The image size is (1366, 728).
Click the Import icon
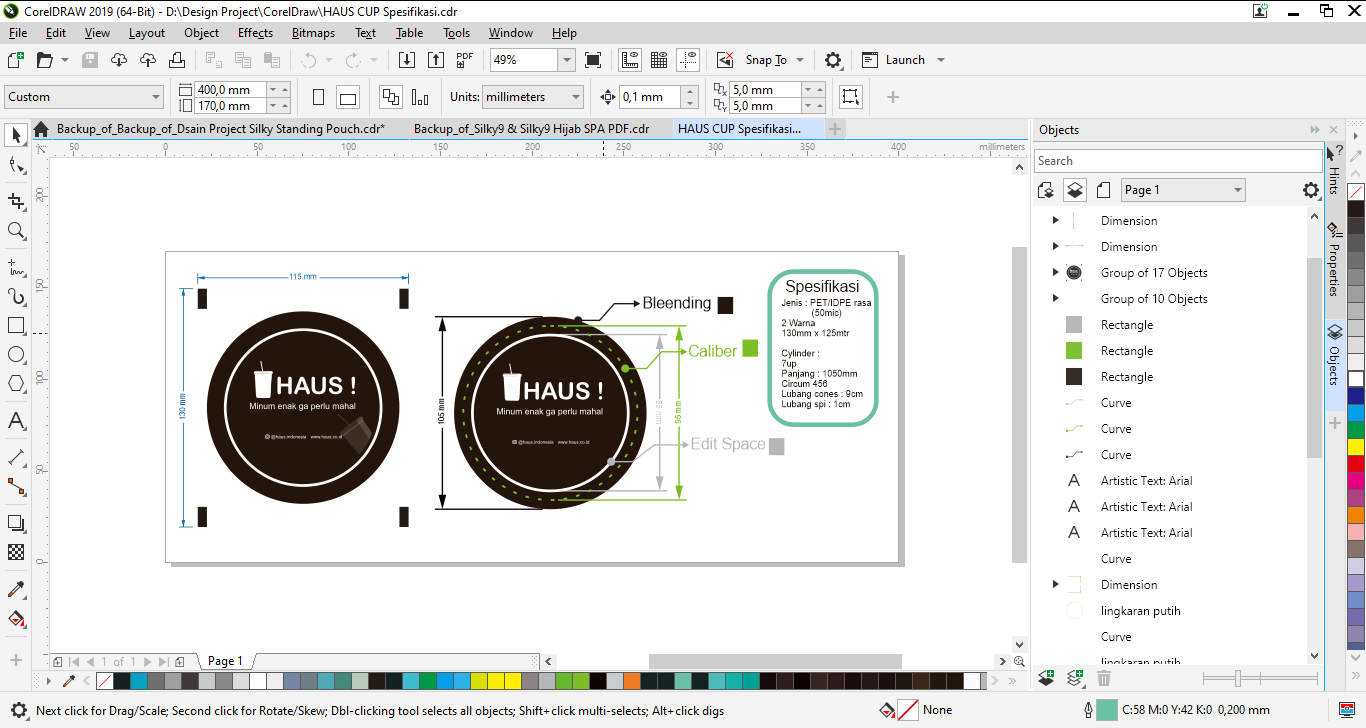pyautogui.click(x=407, y=60)
